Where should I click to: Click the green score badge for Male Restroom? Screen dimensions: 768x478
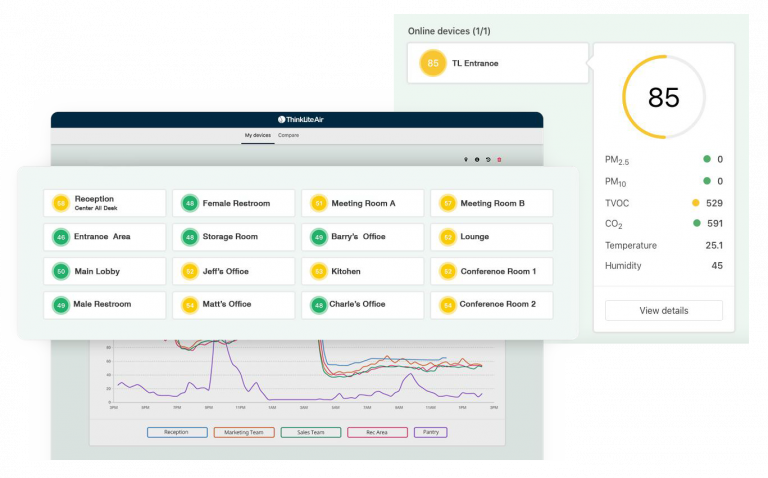pyautogui.click(x=61, y=305)
